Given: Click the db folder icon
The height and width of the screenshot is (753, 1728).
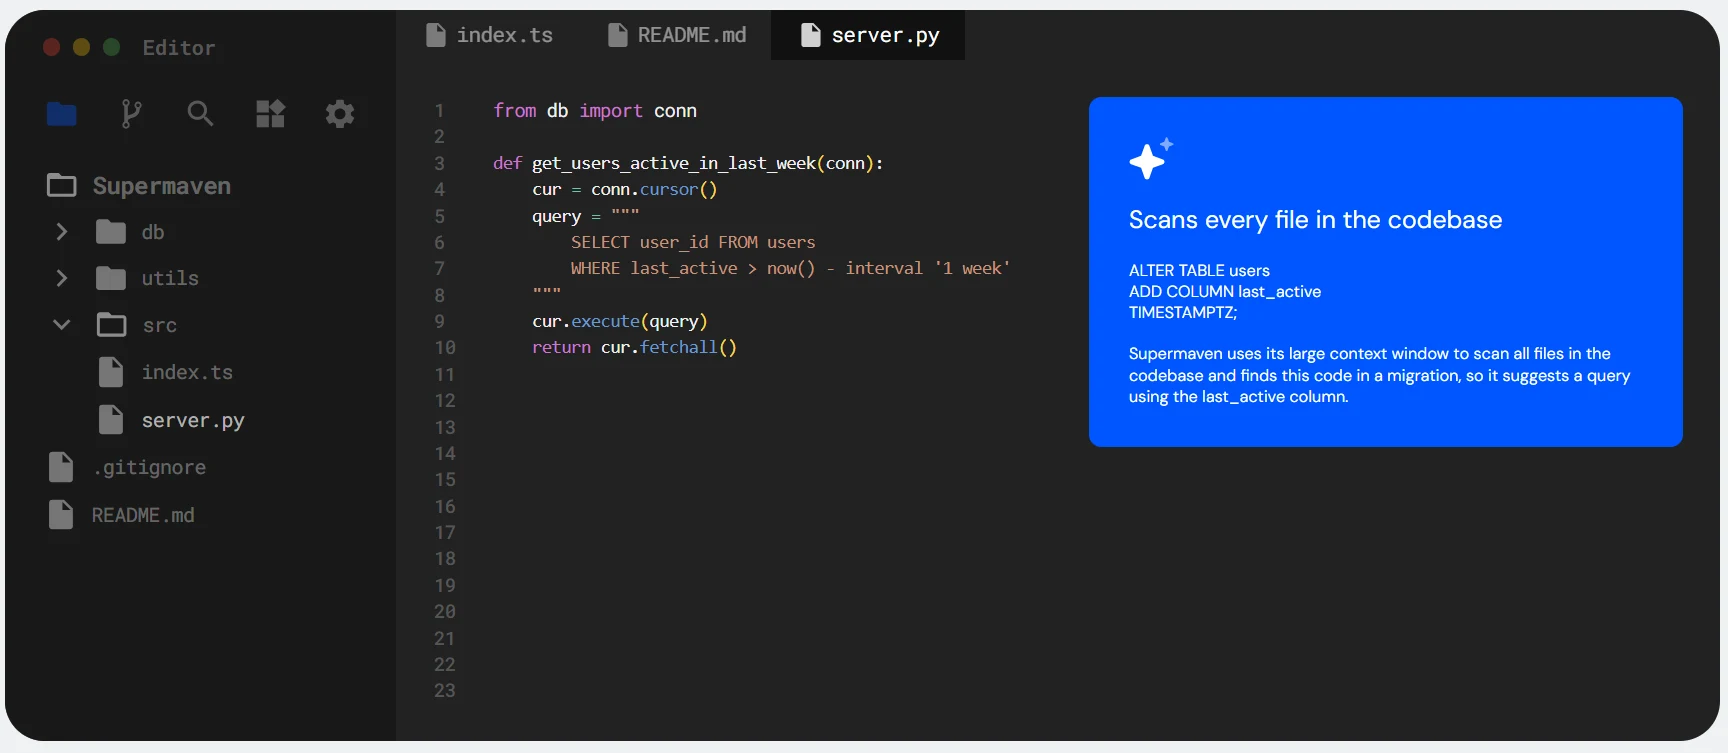Looking at the screenshot, I should click(x=111, y=232).
